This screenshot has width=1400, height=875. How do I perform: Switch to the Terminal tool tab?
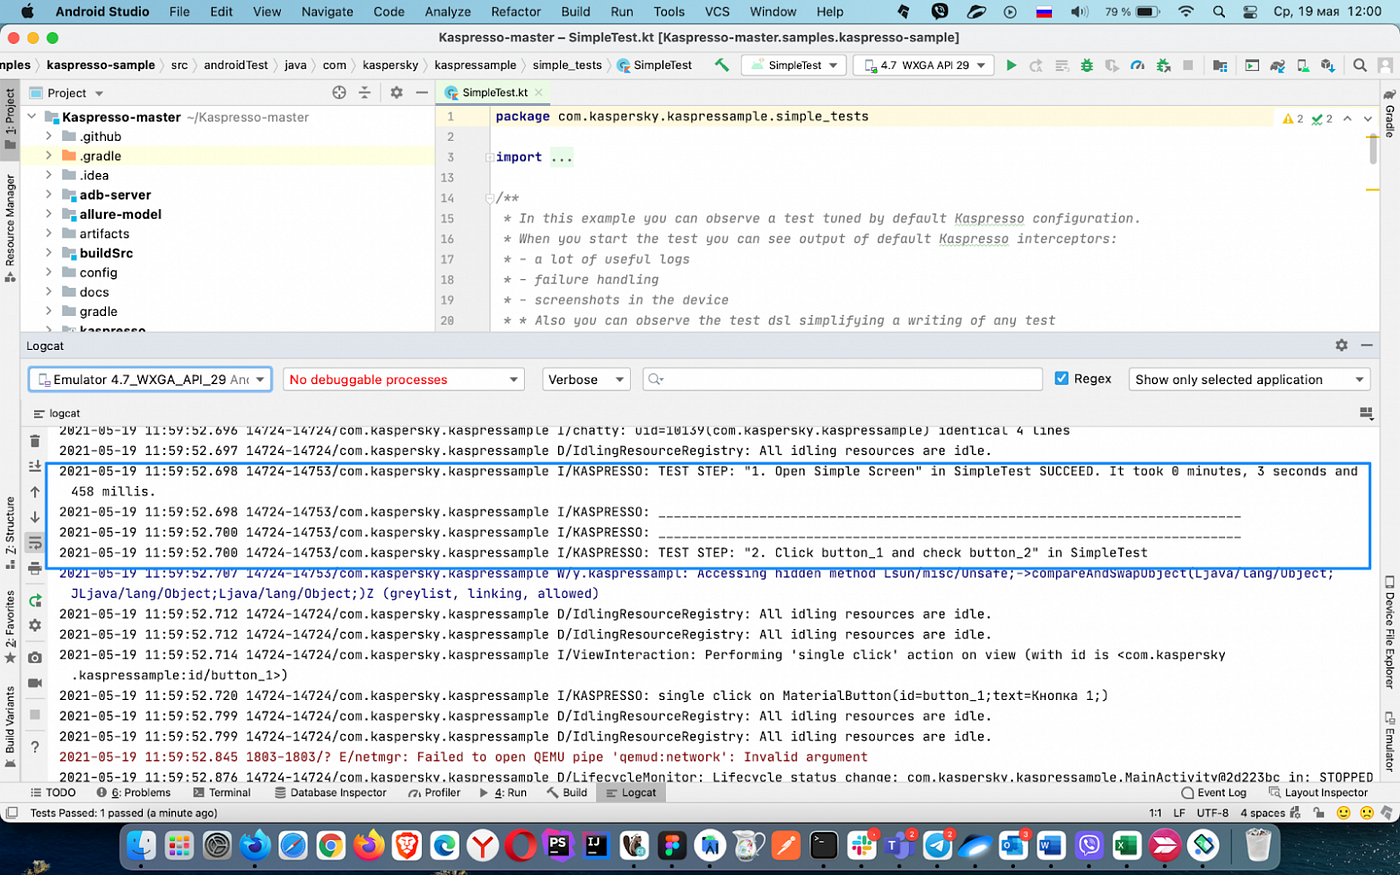pyautogui.click(x=222, y=793)
